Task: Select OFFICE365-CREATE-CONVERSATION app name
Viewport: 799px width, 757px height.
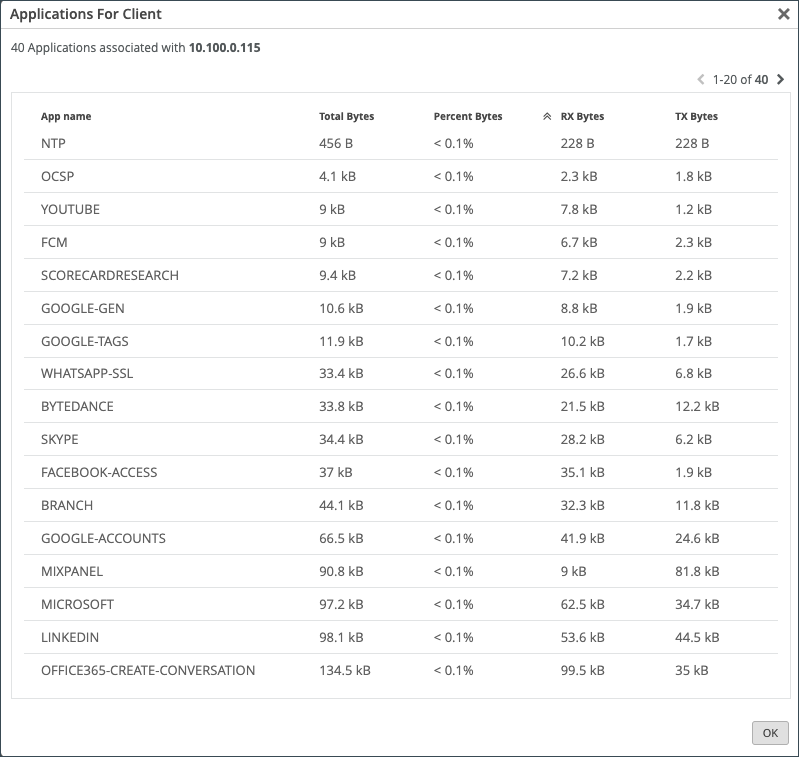Action: coord(148,670)
